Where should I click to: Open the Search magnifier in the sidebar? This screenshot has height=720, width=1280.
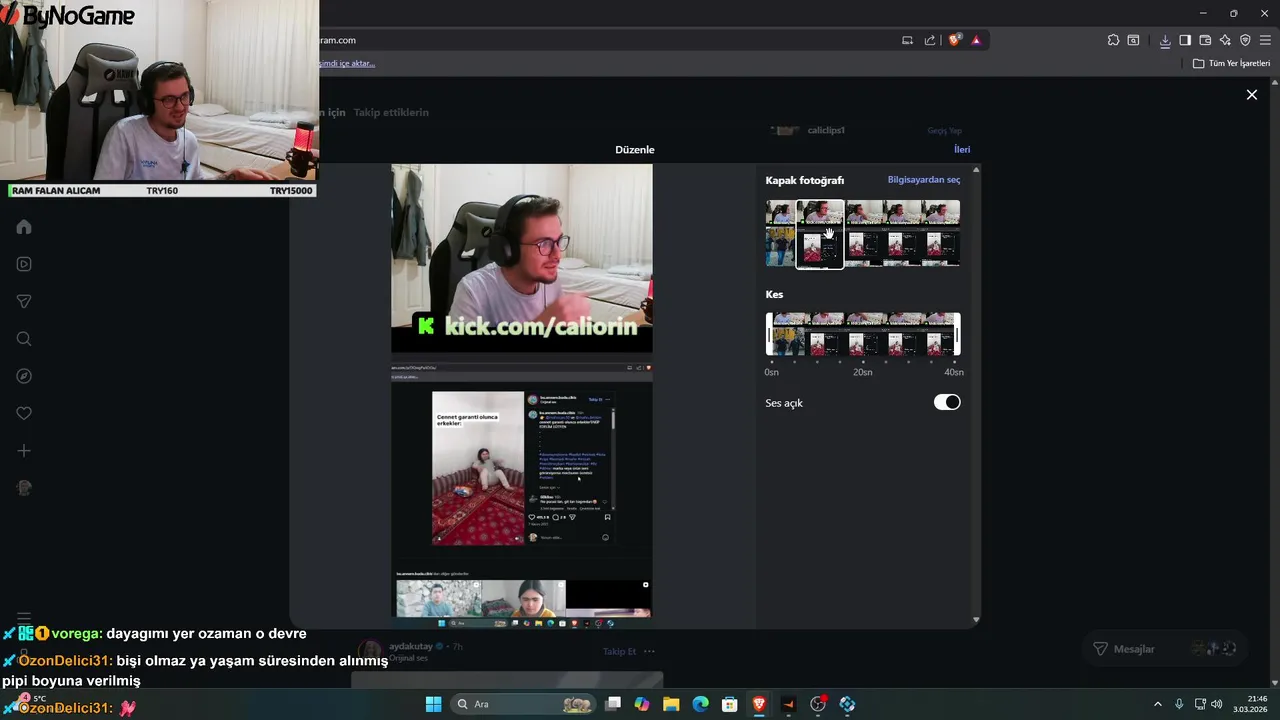(24, 339)
